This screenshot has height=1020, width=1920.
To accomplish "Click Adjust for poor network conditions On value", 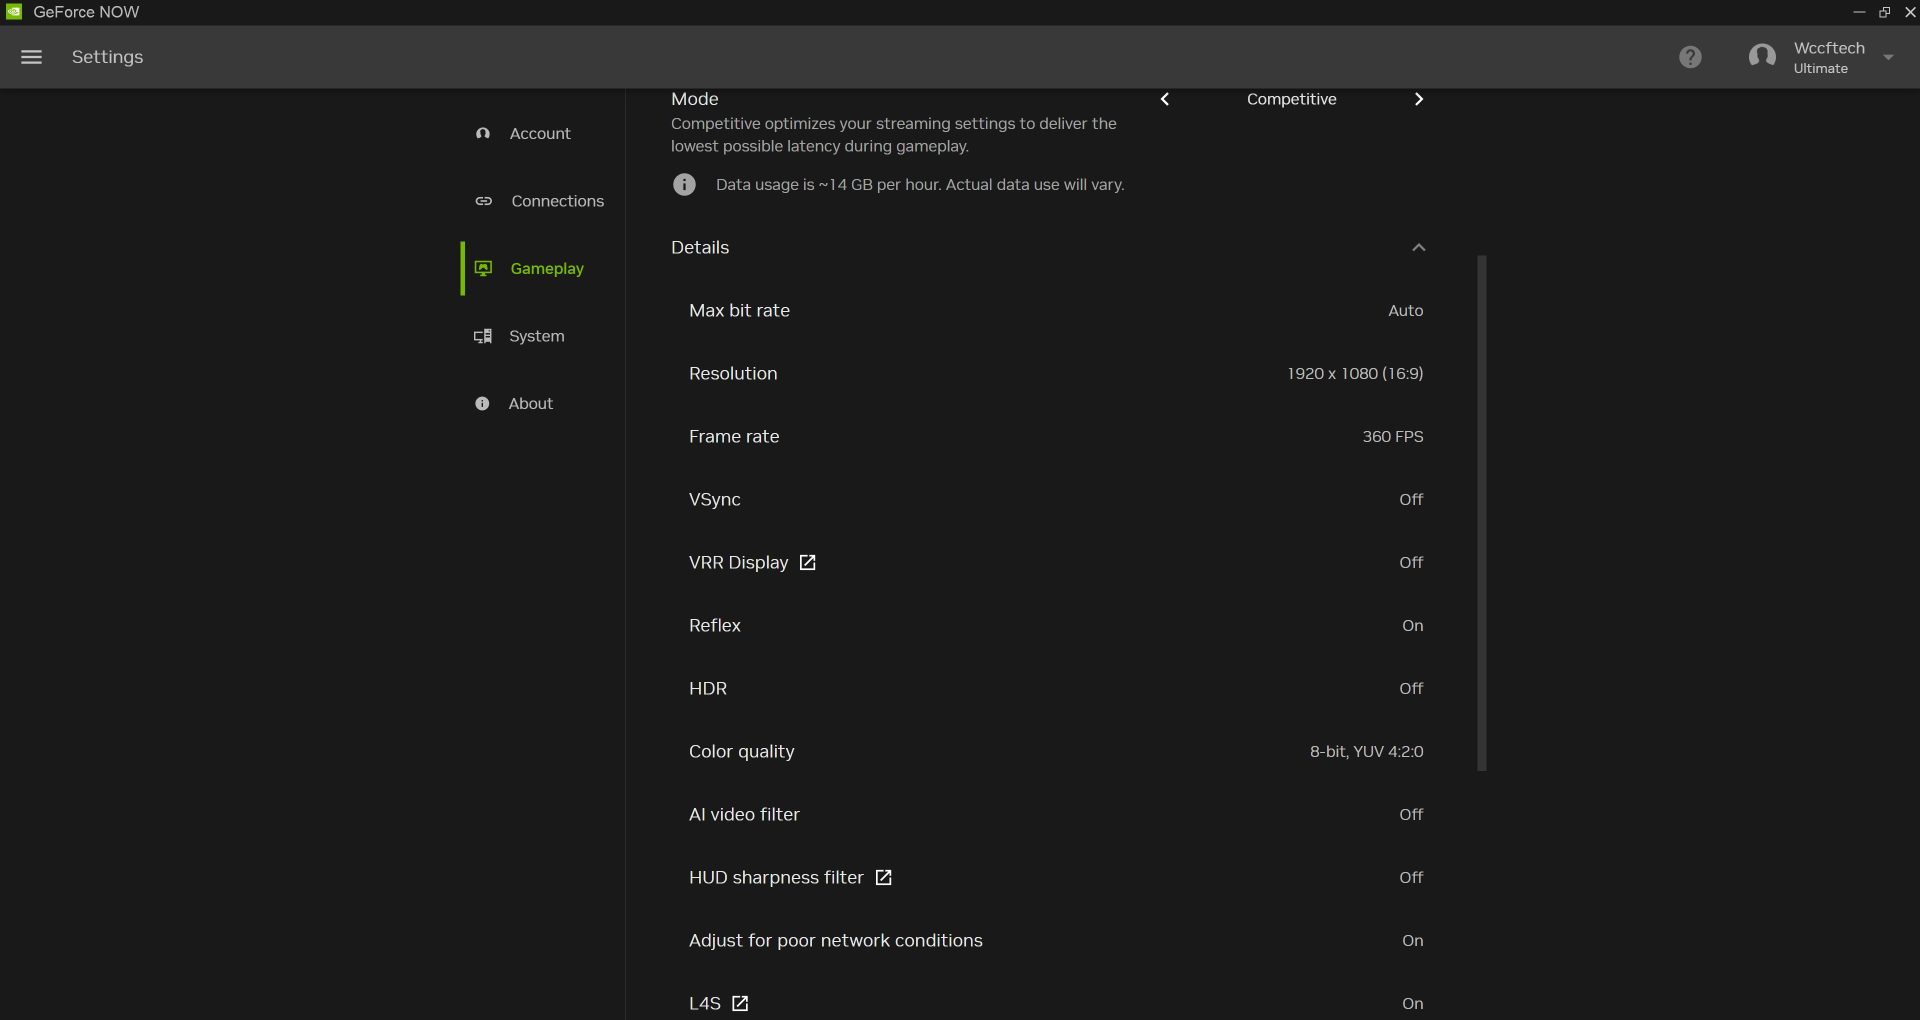I will click(x=1412, y=940).
